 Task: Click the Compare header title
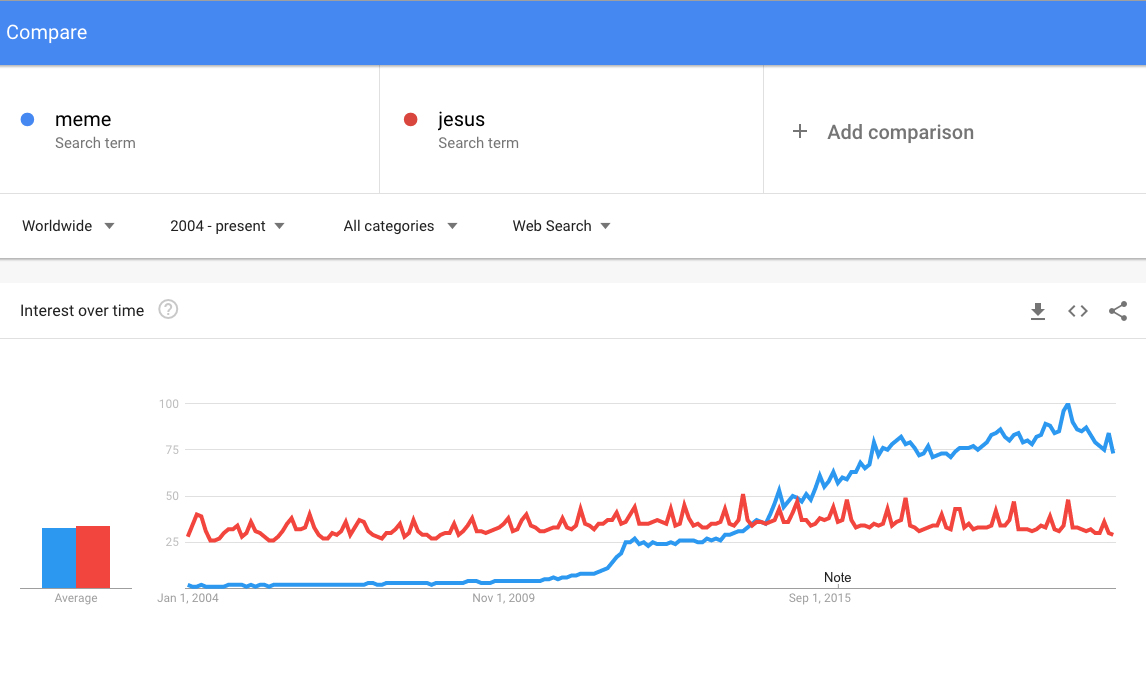(47, 32)
